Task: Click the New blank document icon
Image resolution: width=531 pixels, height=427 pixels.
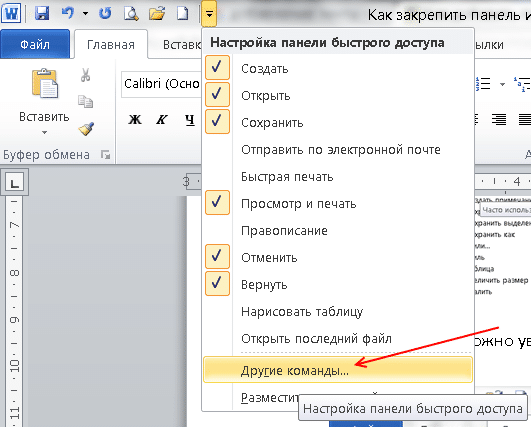Action: coord(183,14)
